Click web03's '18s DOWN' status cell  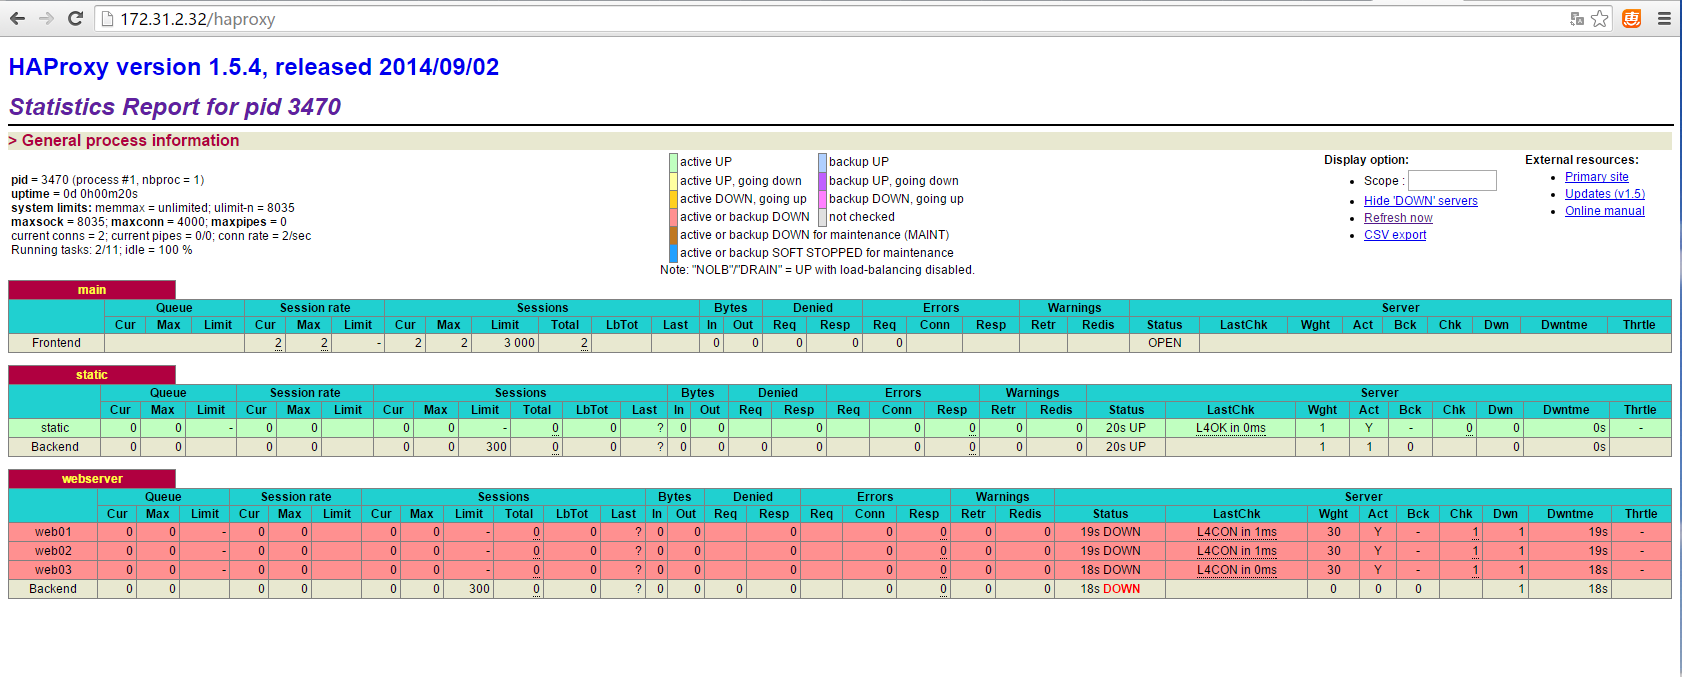coord(1110,570)
